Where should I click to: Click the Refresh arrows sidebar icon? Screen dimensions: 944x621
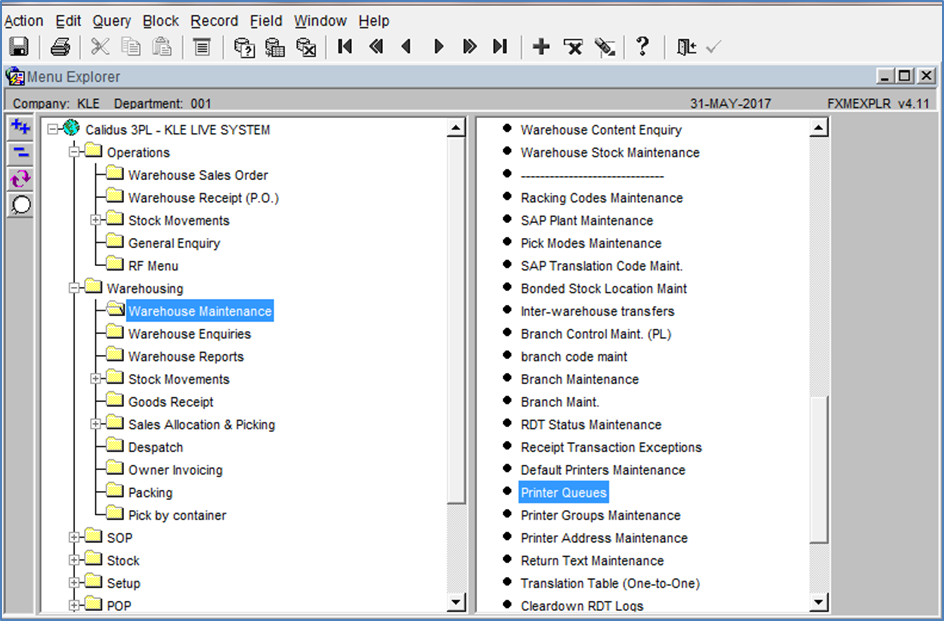pos(20,179)
